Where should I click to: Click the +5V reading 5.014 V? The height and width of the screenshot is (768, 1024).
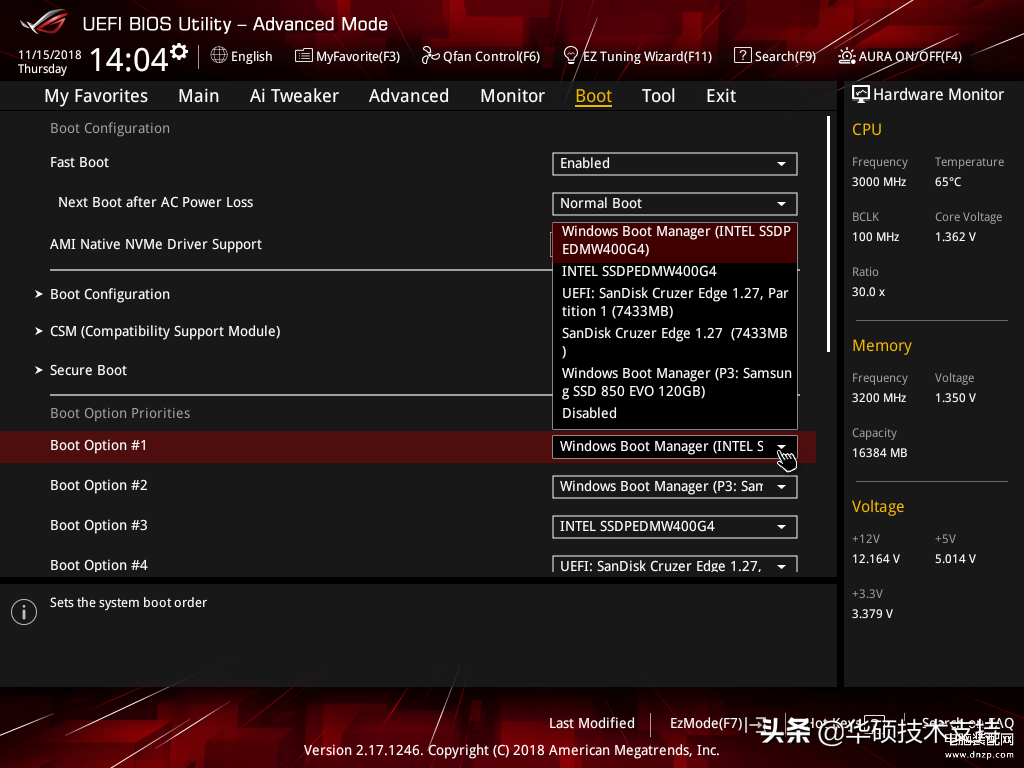955,559
